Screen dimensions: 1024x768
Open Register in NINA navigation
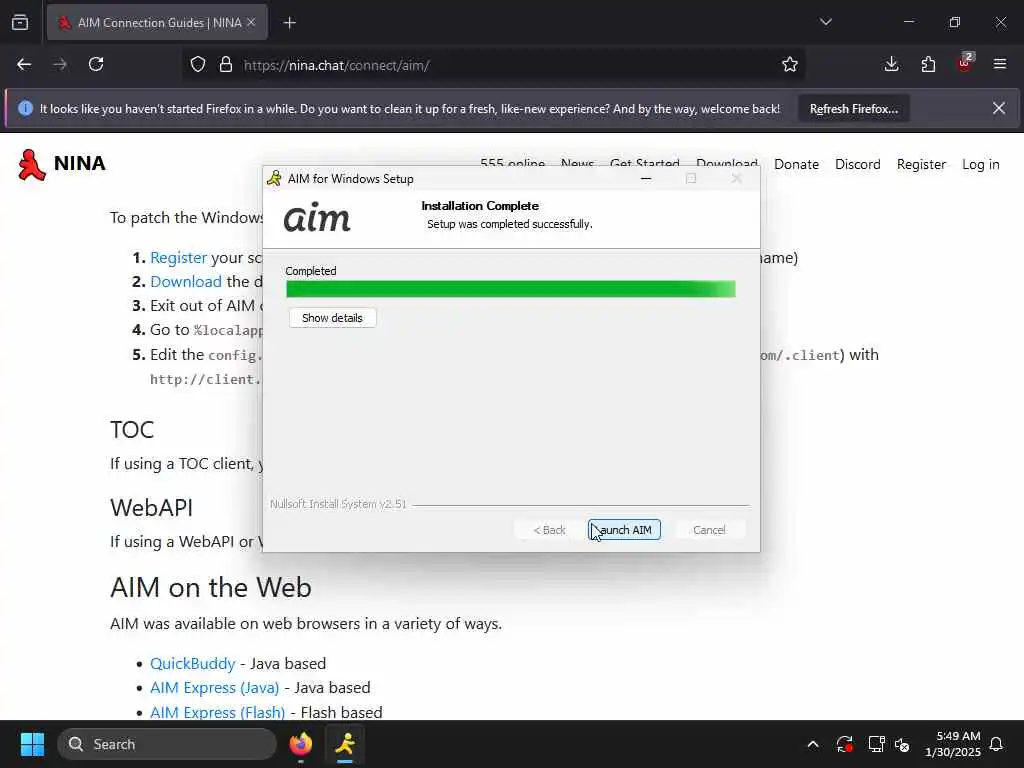coord(921,165)
